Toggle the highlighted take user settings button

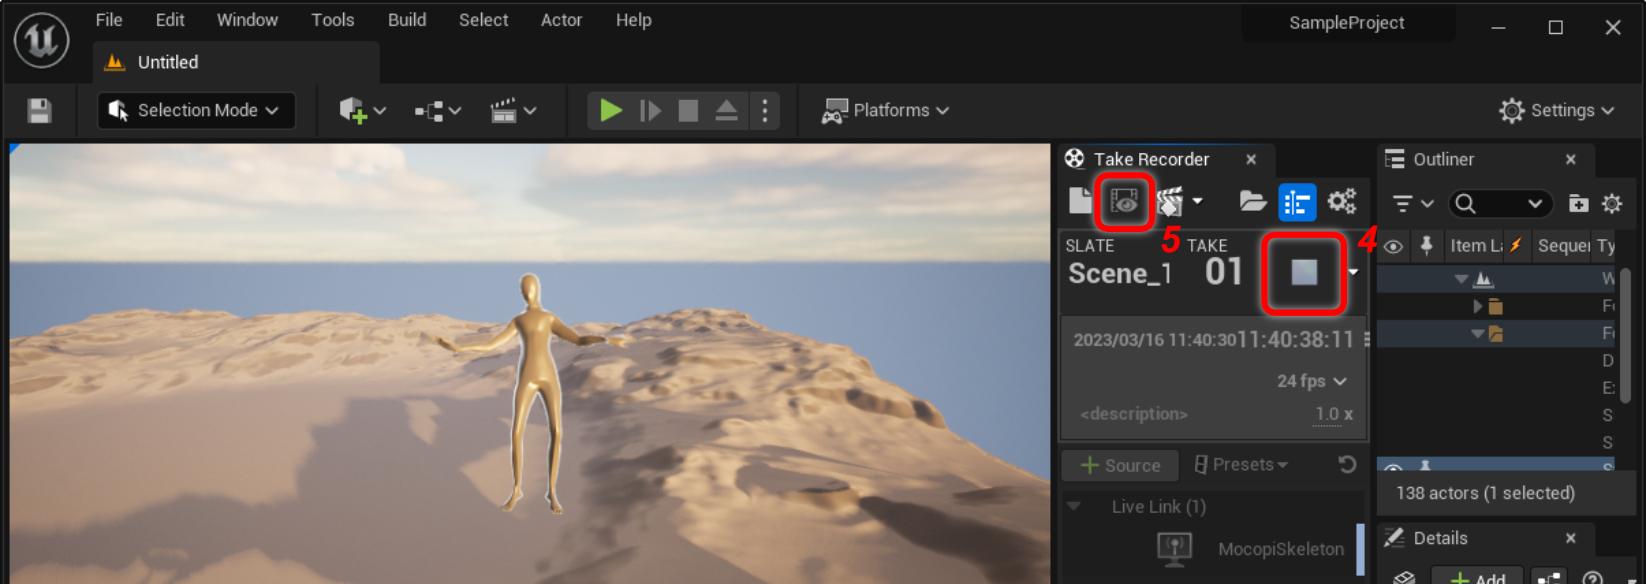click(x=1297, y=202)
